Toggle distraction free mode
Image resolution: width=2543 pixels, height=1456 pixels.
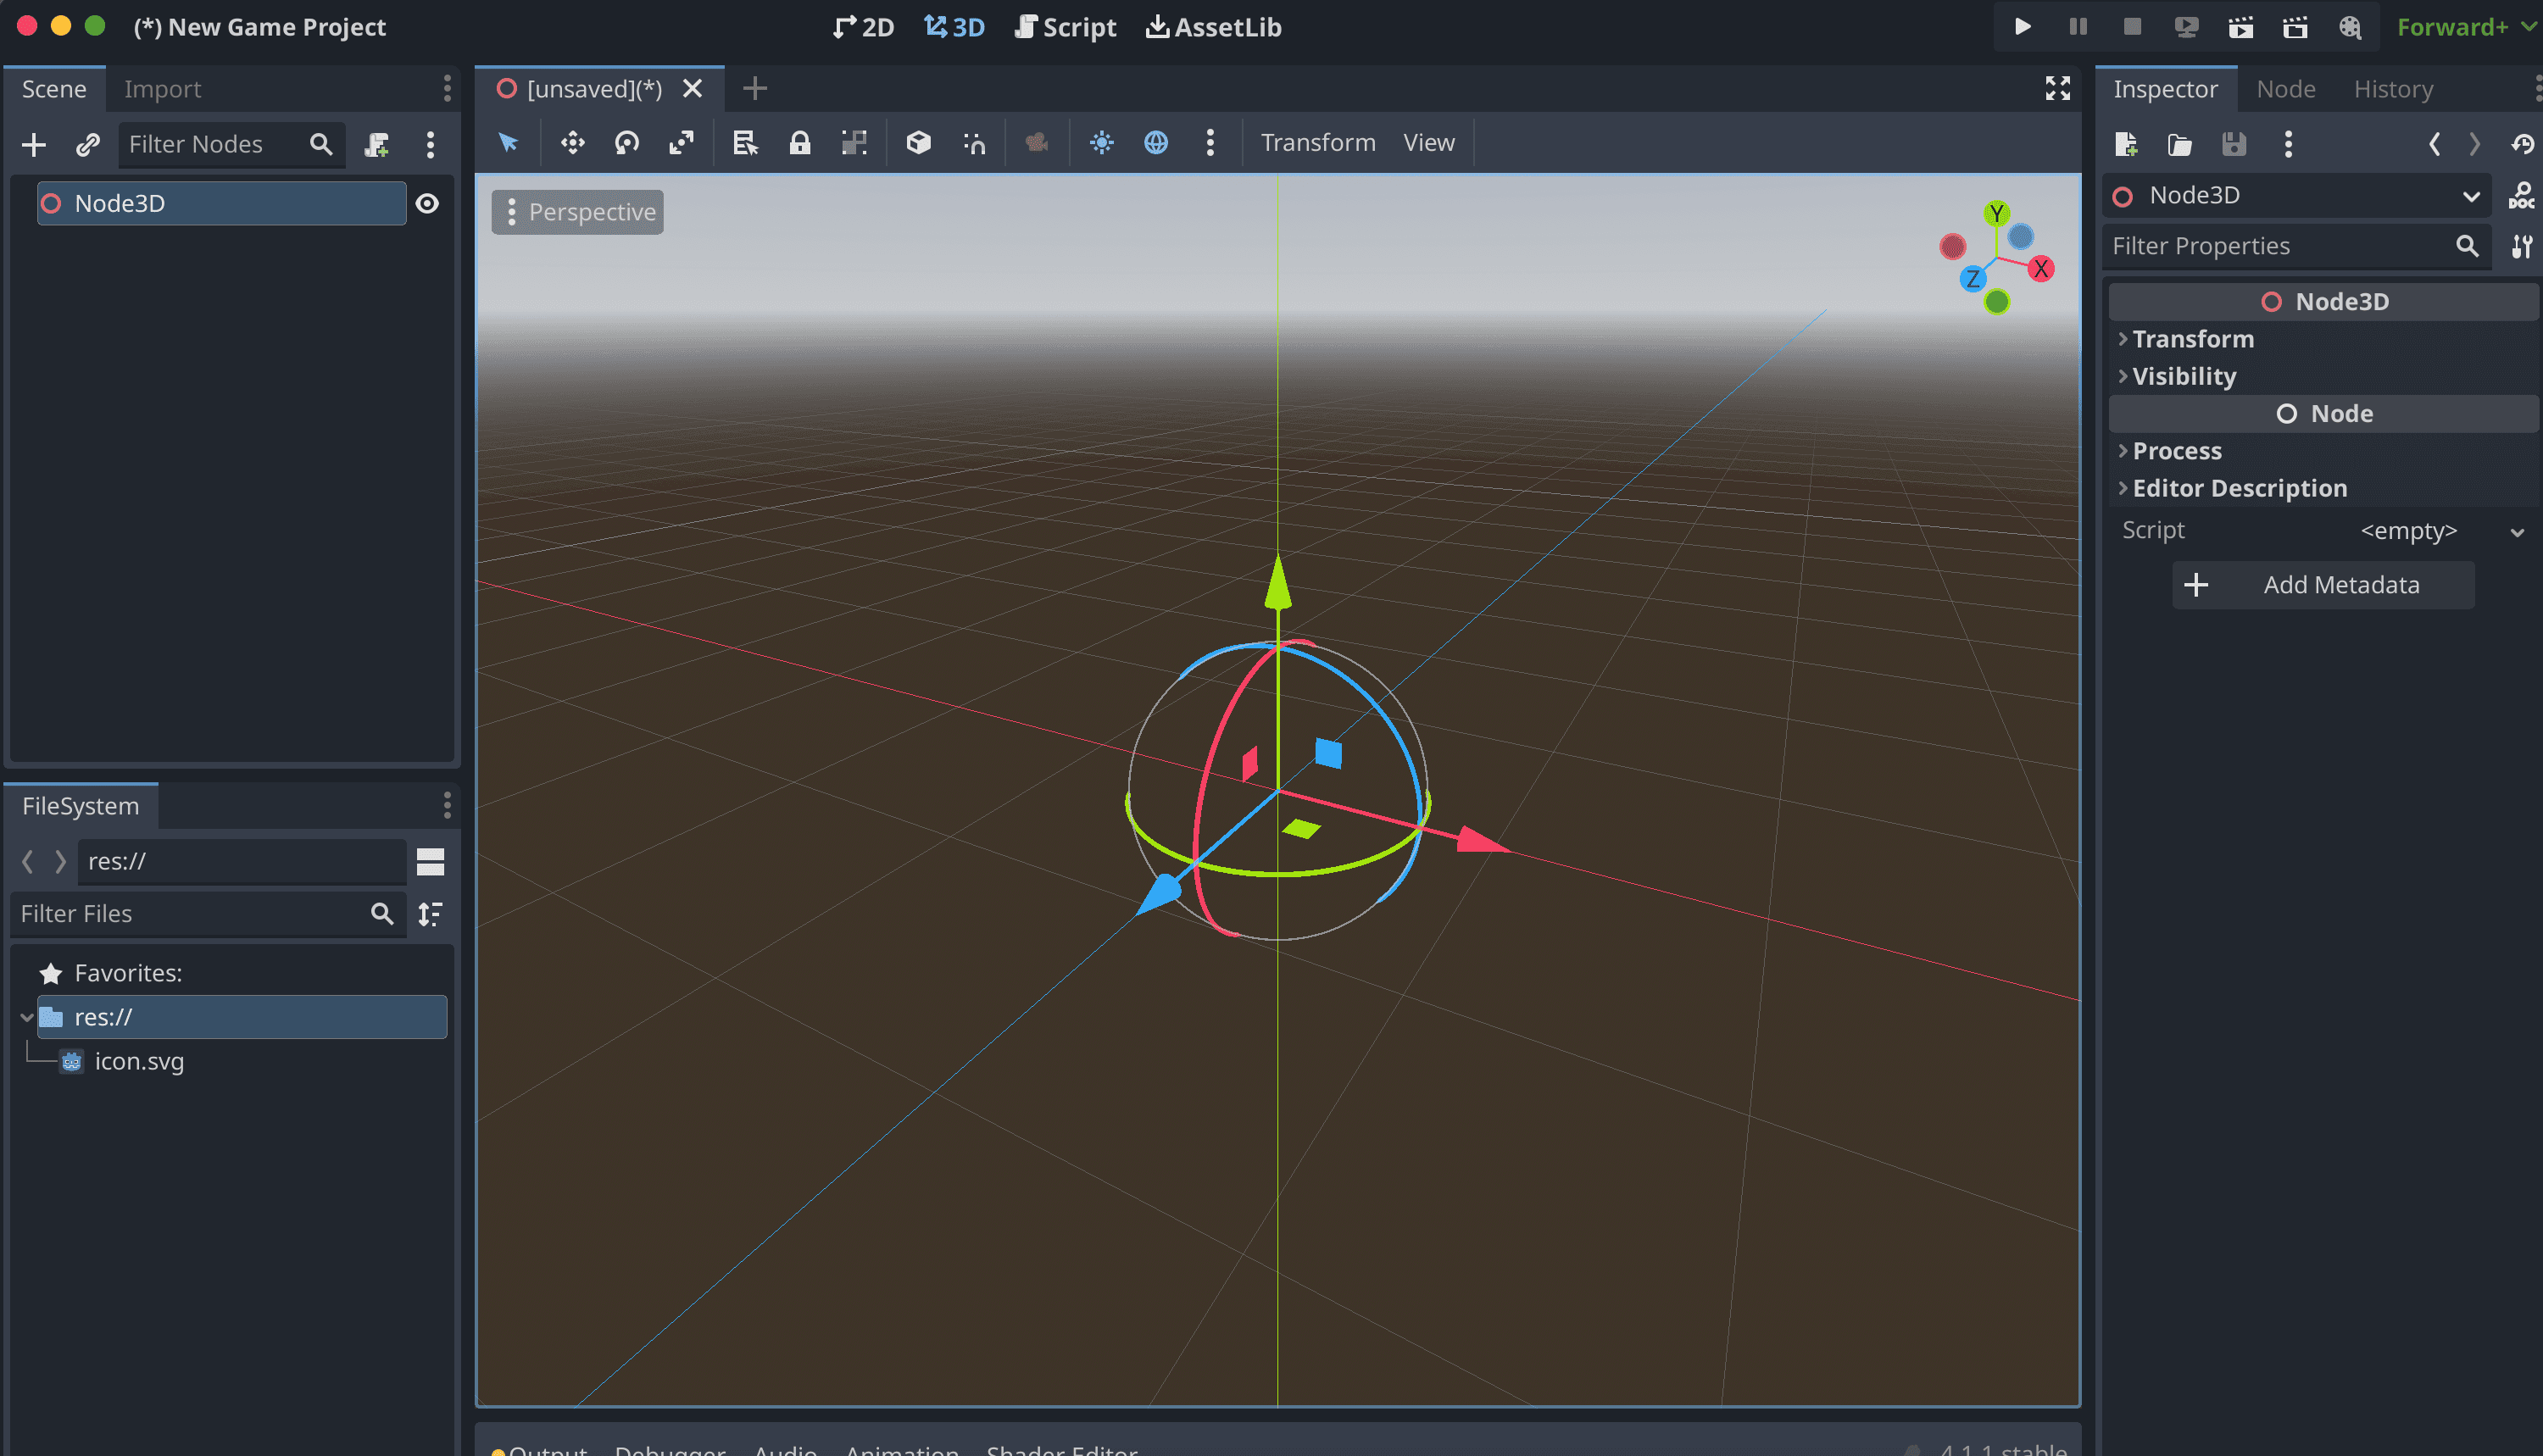(2057, 89)
